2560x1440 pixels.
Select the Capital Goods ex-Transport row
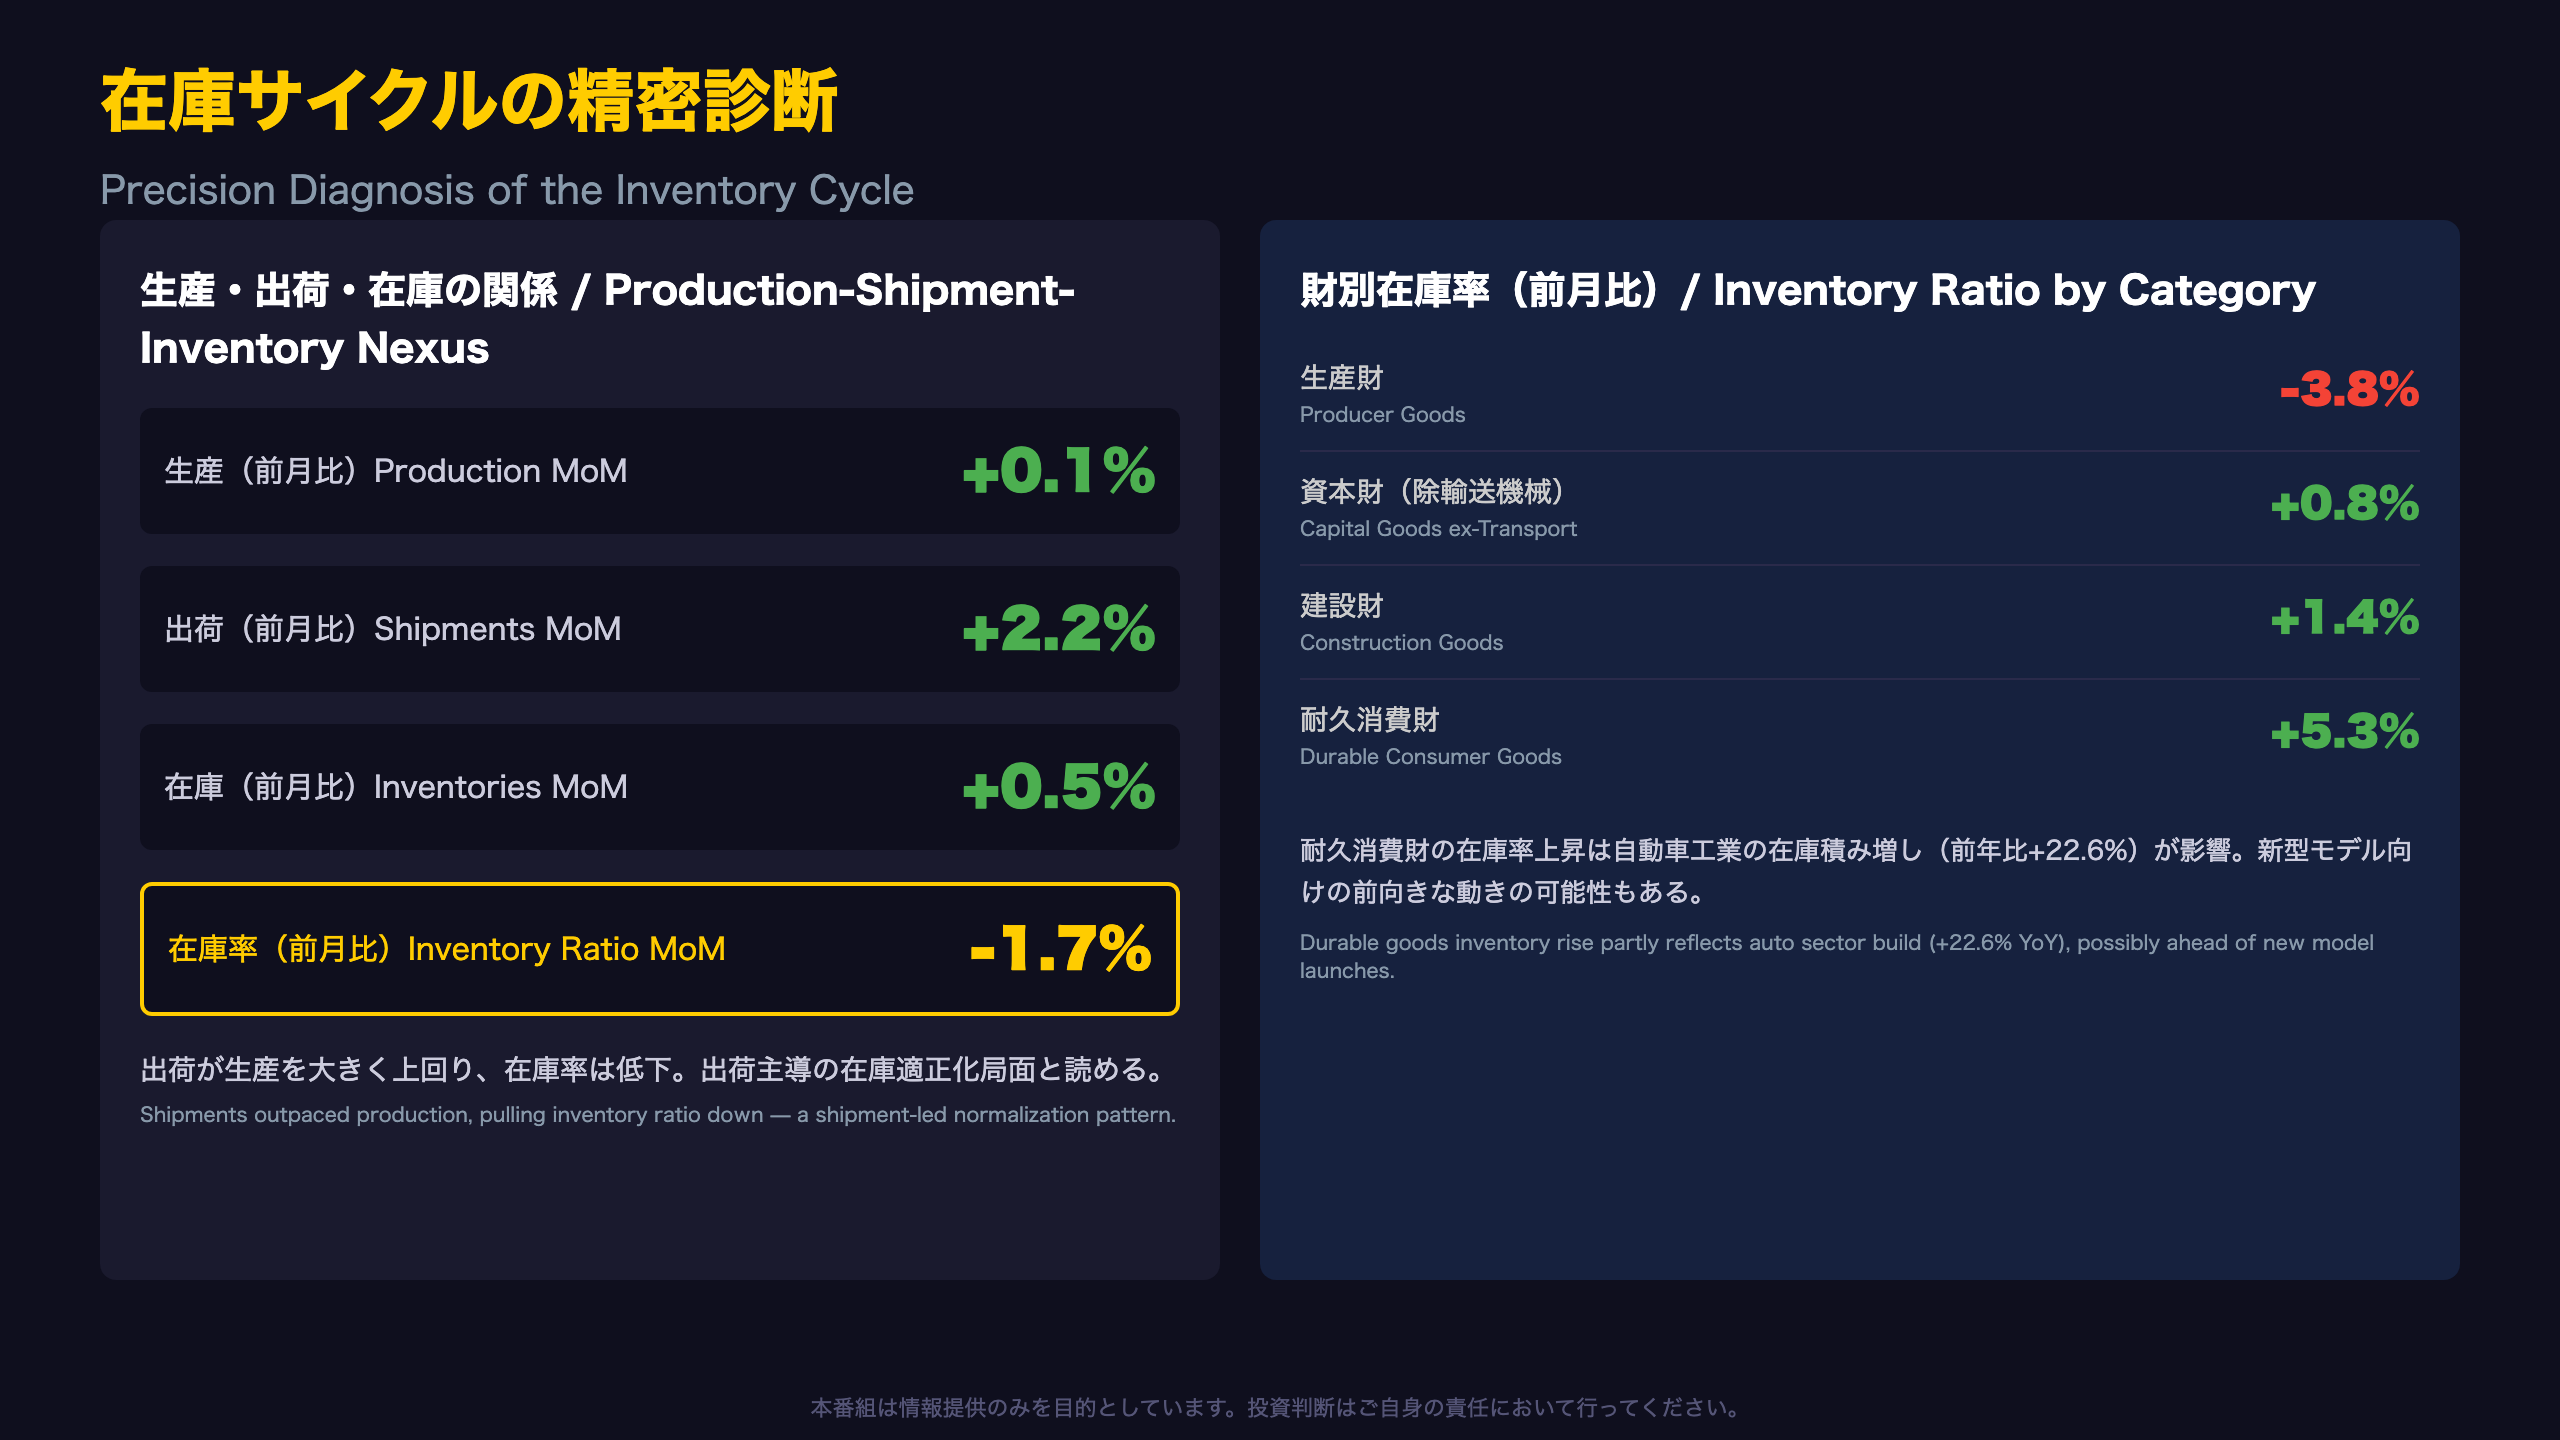coord(1860,509)
